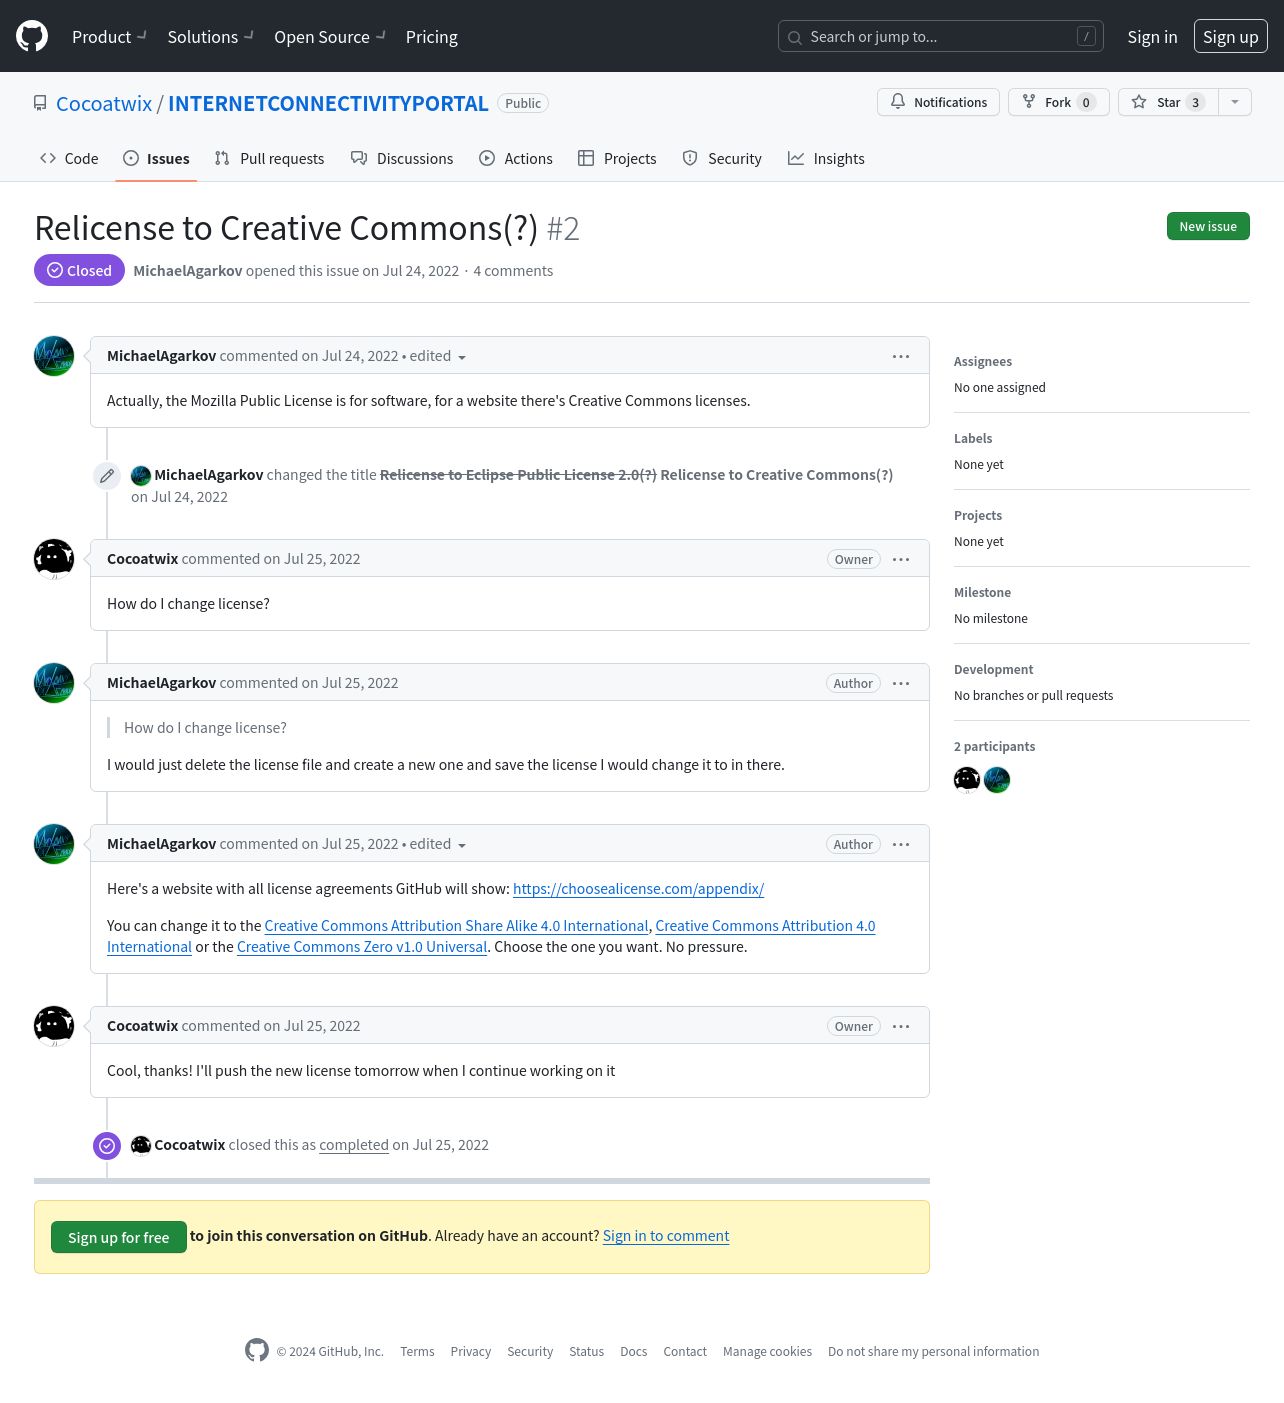The image size is (1284, 1403).
Task: Click the repository book icon beside Cocoatwix
Action: pyautogui.click(x=40, y=103)
